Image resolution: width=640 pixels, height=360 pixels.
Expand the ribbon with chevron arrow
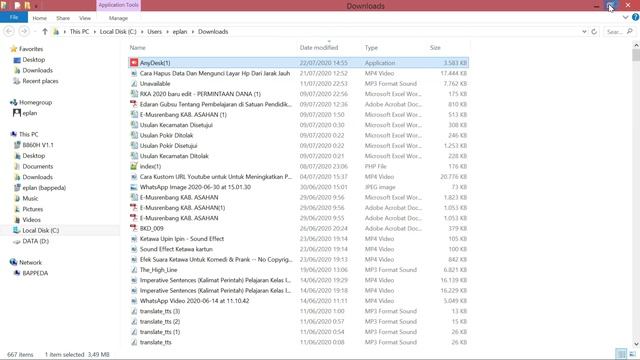[625, 17]
